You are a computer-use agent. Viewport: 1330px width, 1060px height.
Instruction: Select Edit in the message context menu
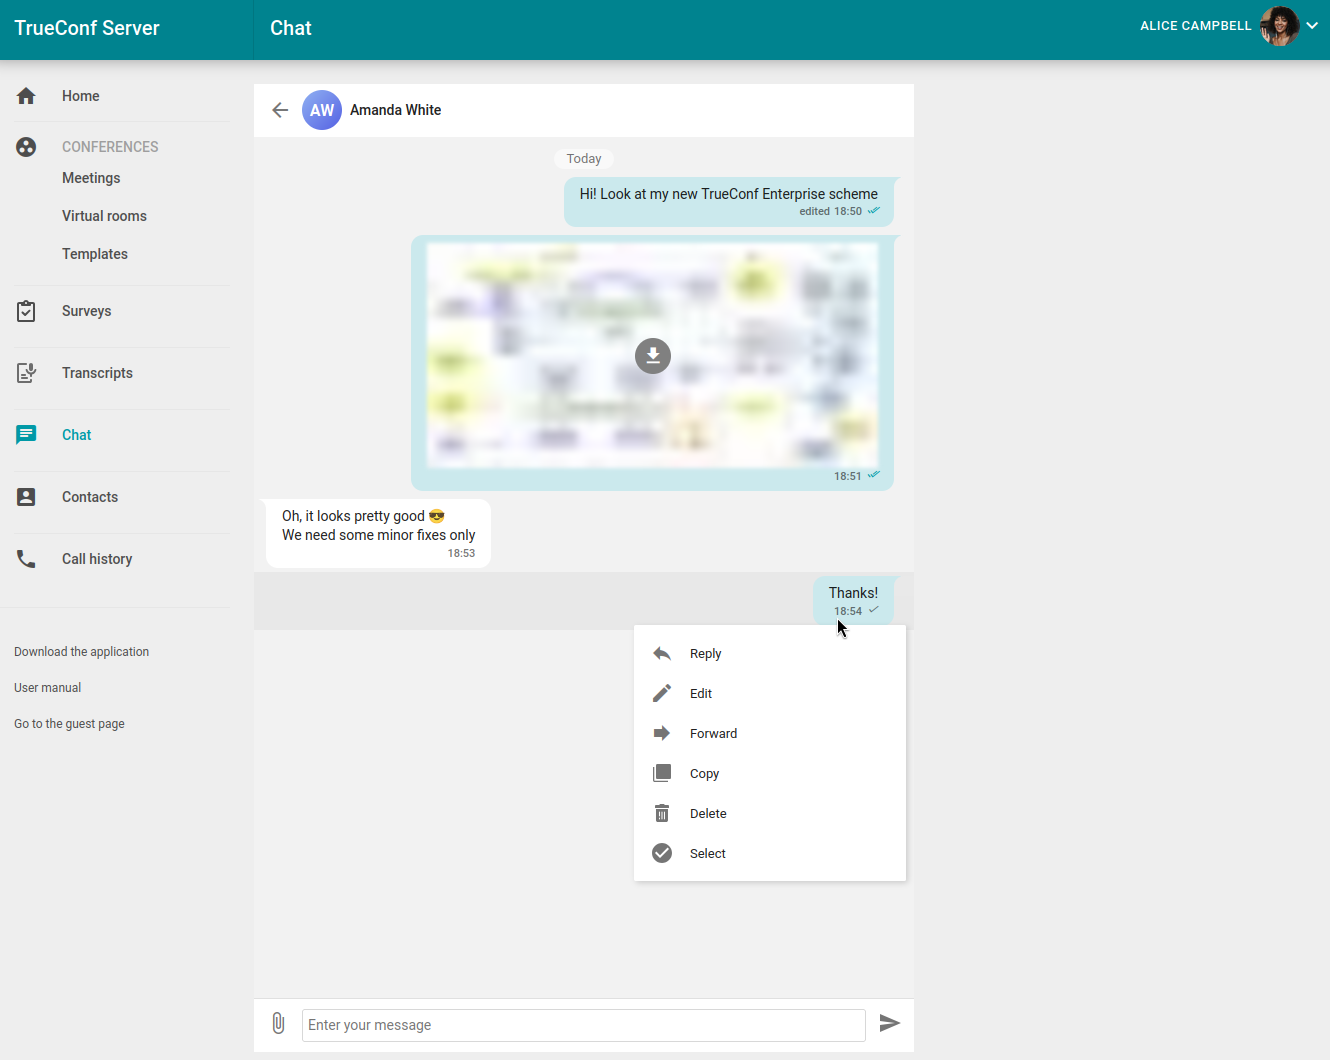pyautogui.click(x=701, y=694)
